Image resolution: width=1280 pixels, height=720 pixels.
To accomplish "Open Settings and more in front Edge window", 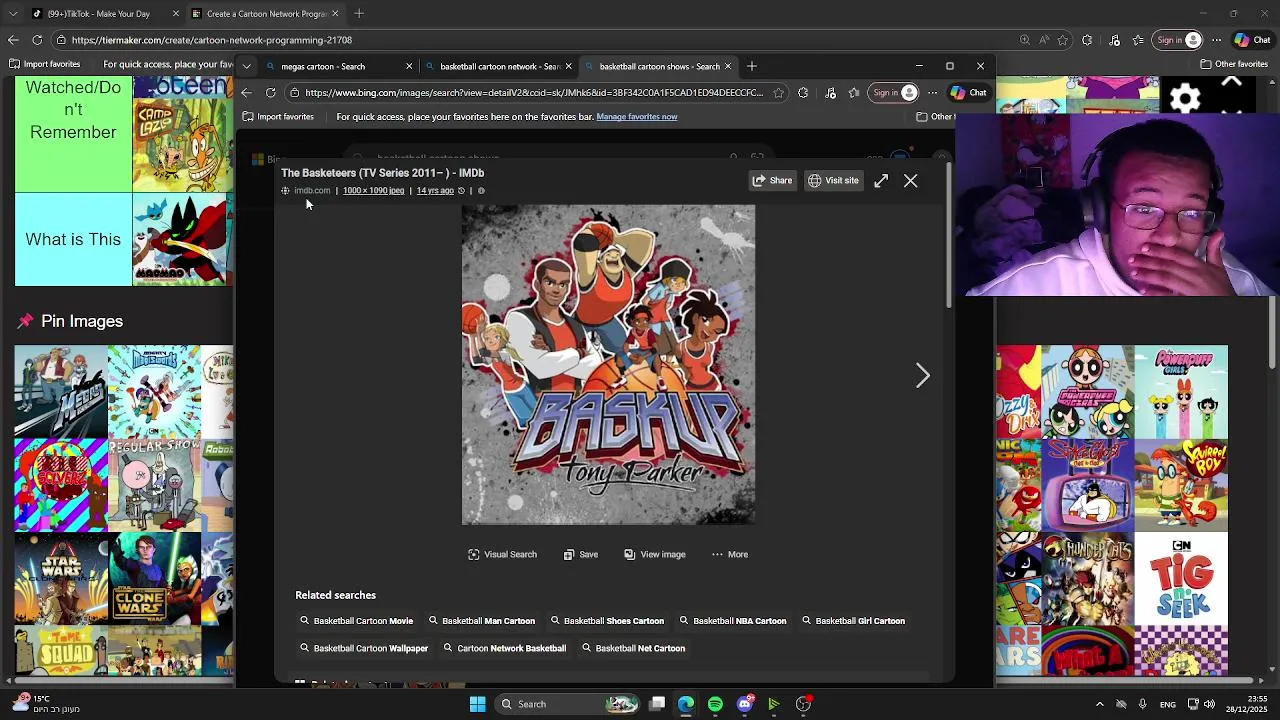I will coord(932,93).
